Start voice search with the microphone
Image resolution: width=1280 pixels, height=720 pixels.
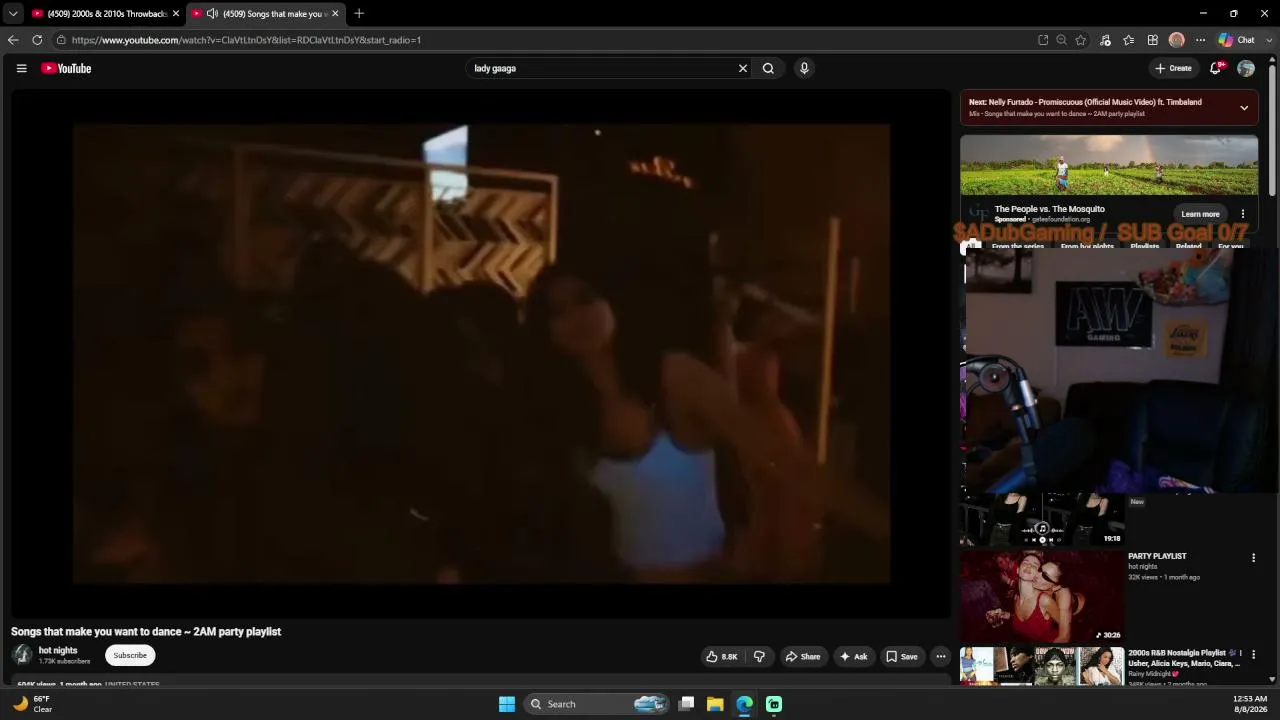click(804, 68)
